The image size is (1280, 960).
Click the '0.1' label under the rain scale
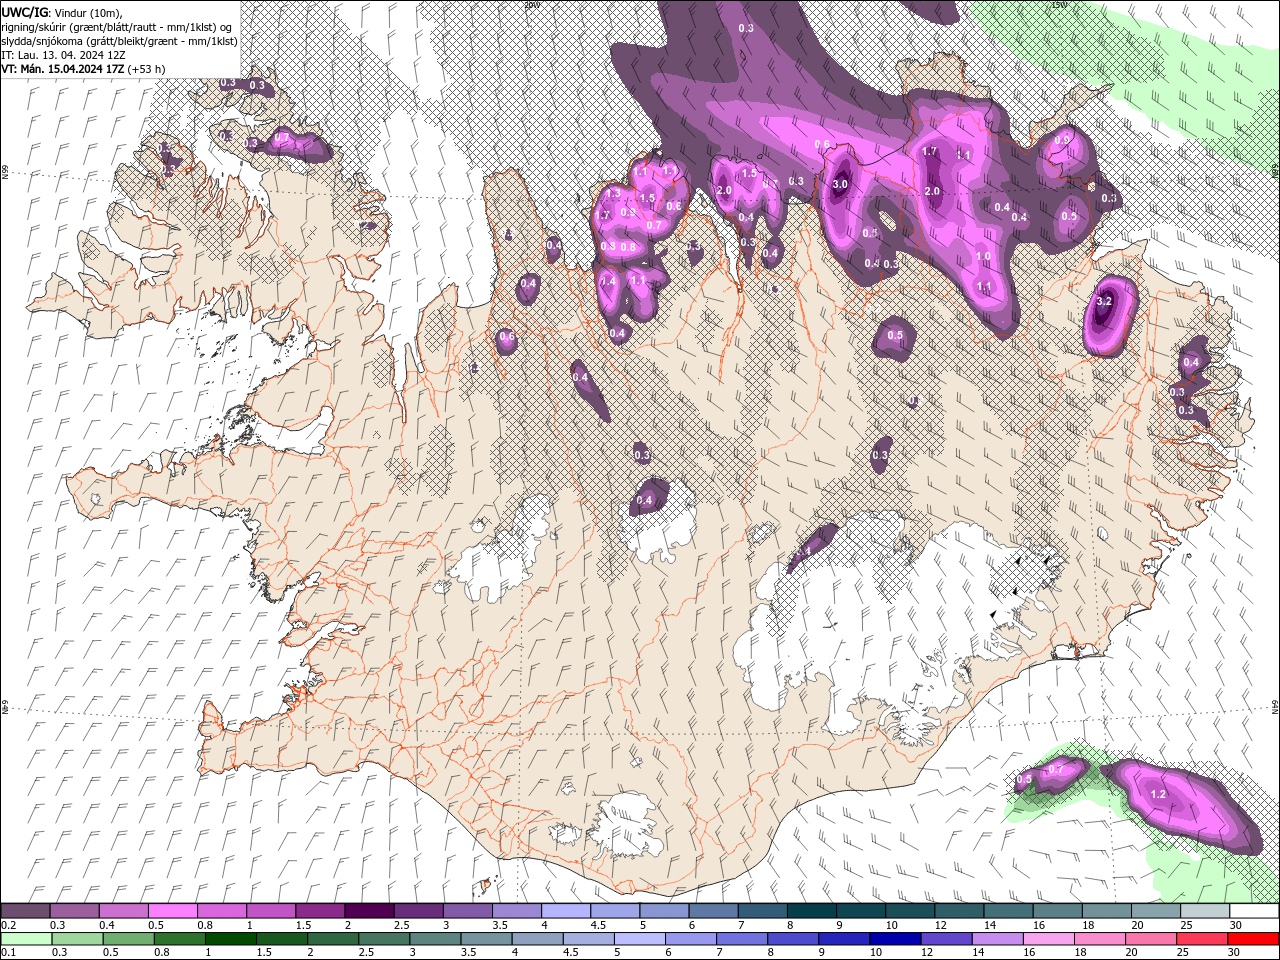pyautogui.click(x=9, y=953)
